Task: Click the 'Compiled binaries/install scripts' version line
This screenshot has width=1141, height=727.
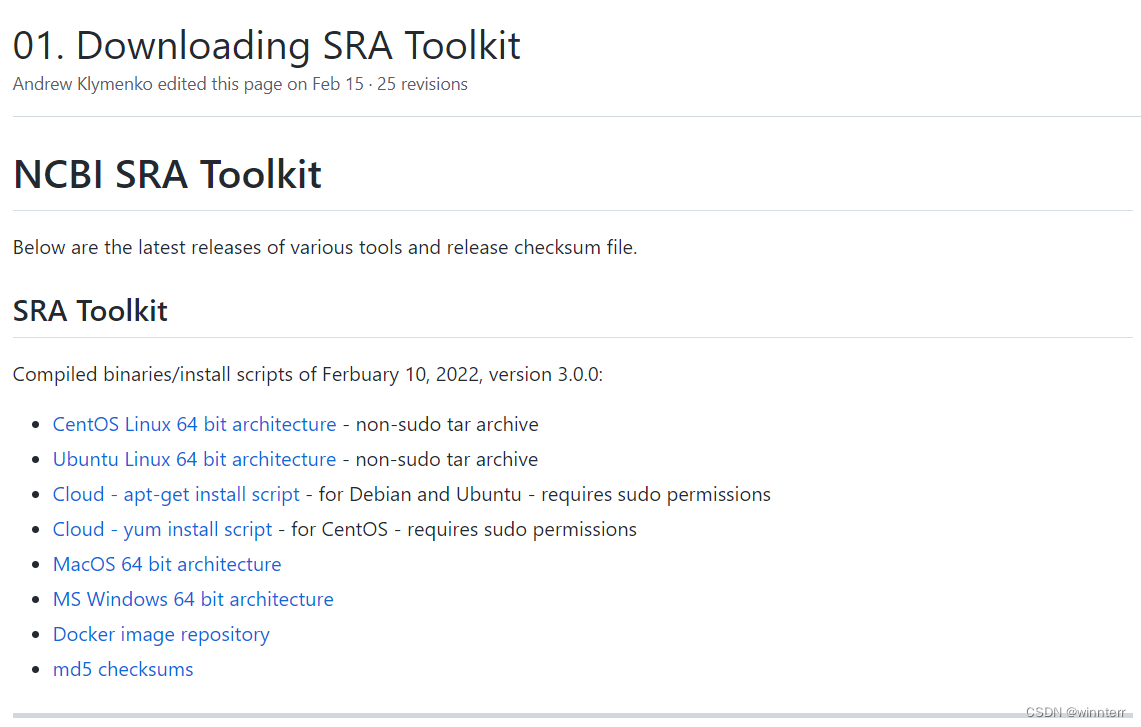Action: pyautogui.click(x=308, y=374)
